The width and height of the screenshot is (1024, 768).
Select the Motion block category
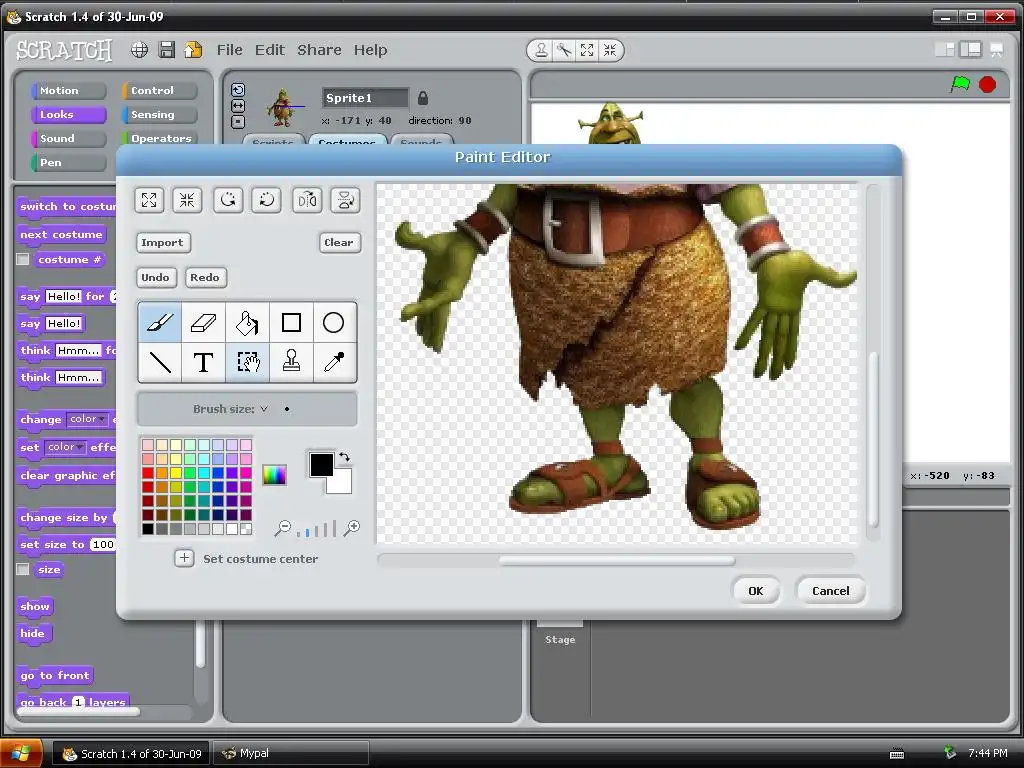click(x=68, y=91)
